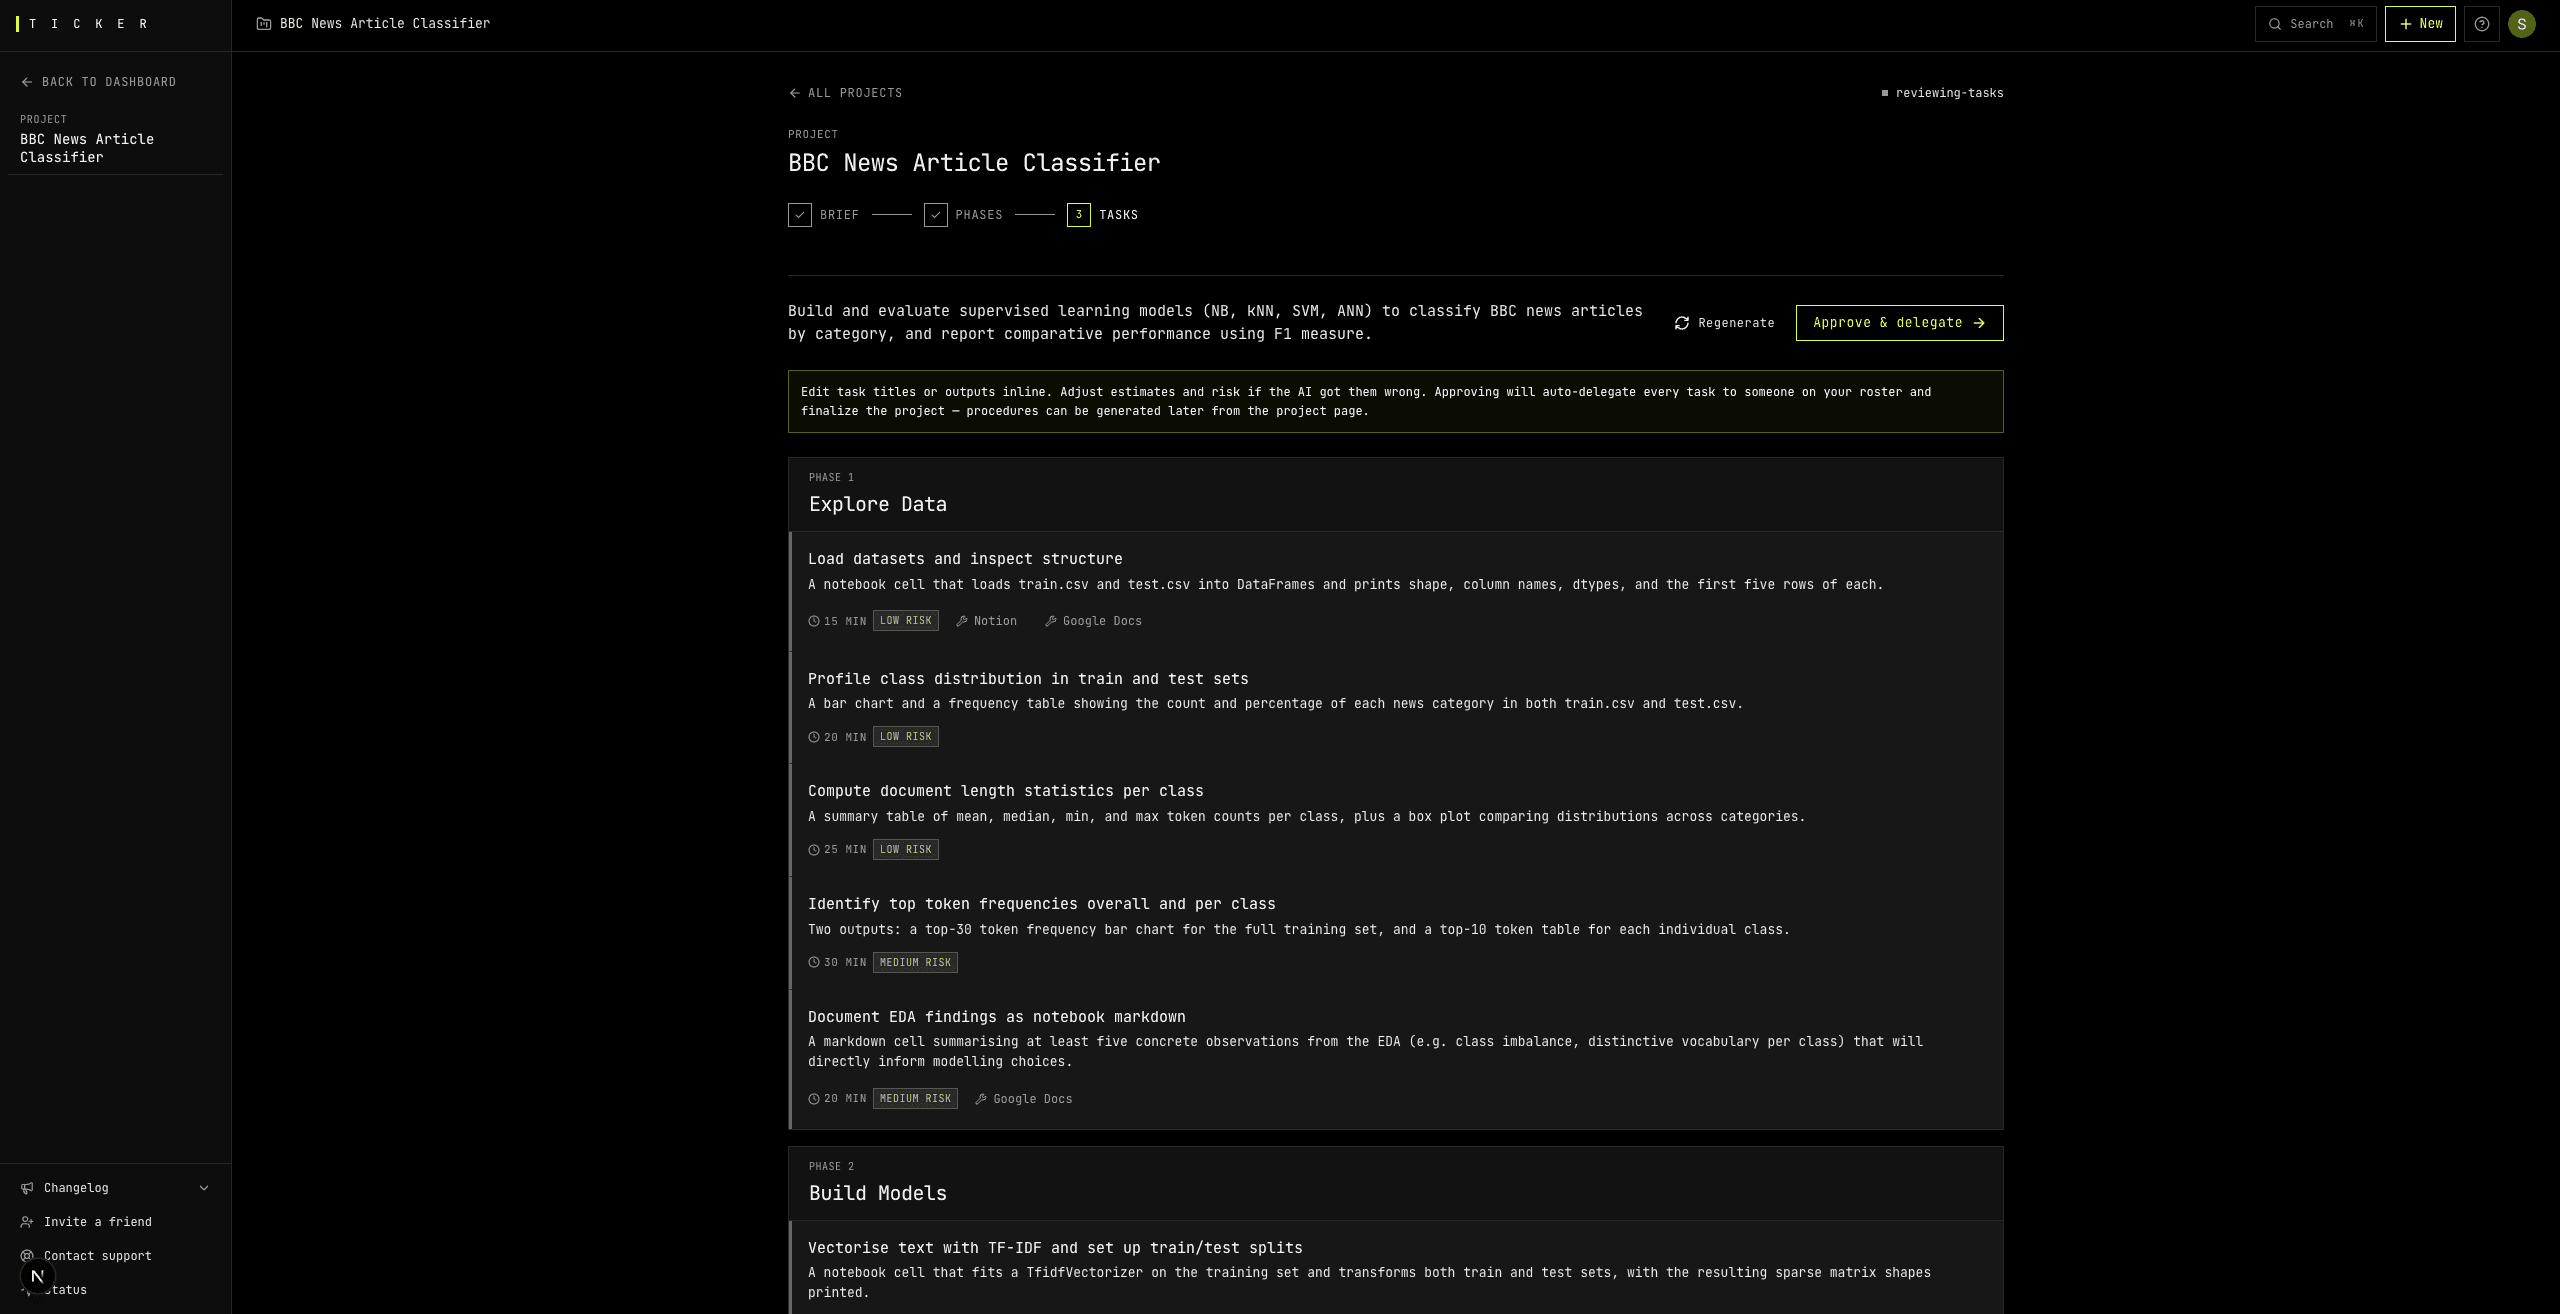Image resolution: width=2560 pixels, height=1314 pixels.
Task: Click the round N badge icon
Action: pyautogui.click(x=37, y=1276)
